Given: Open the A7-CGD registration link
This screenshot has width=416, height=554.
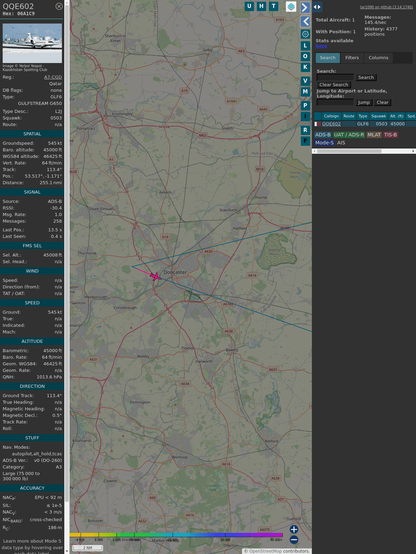Looking at the screenshot, I should pos(53,77).
